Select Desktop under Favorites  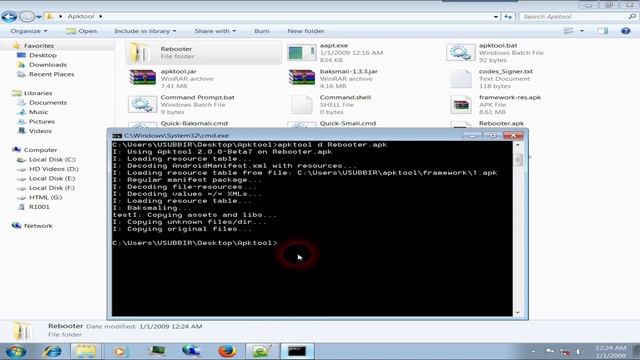[x=43, y=55]
